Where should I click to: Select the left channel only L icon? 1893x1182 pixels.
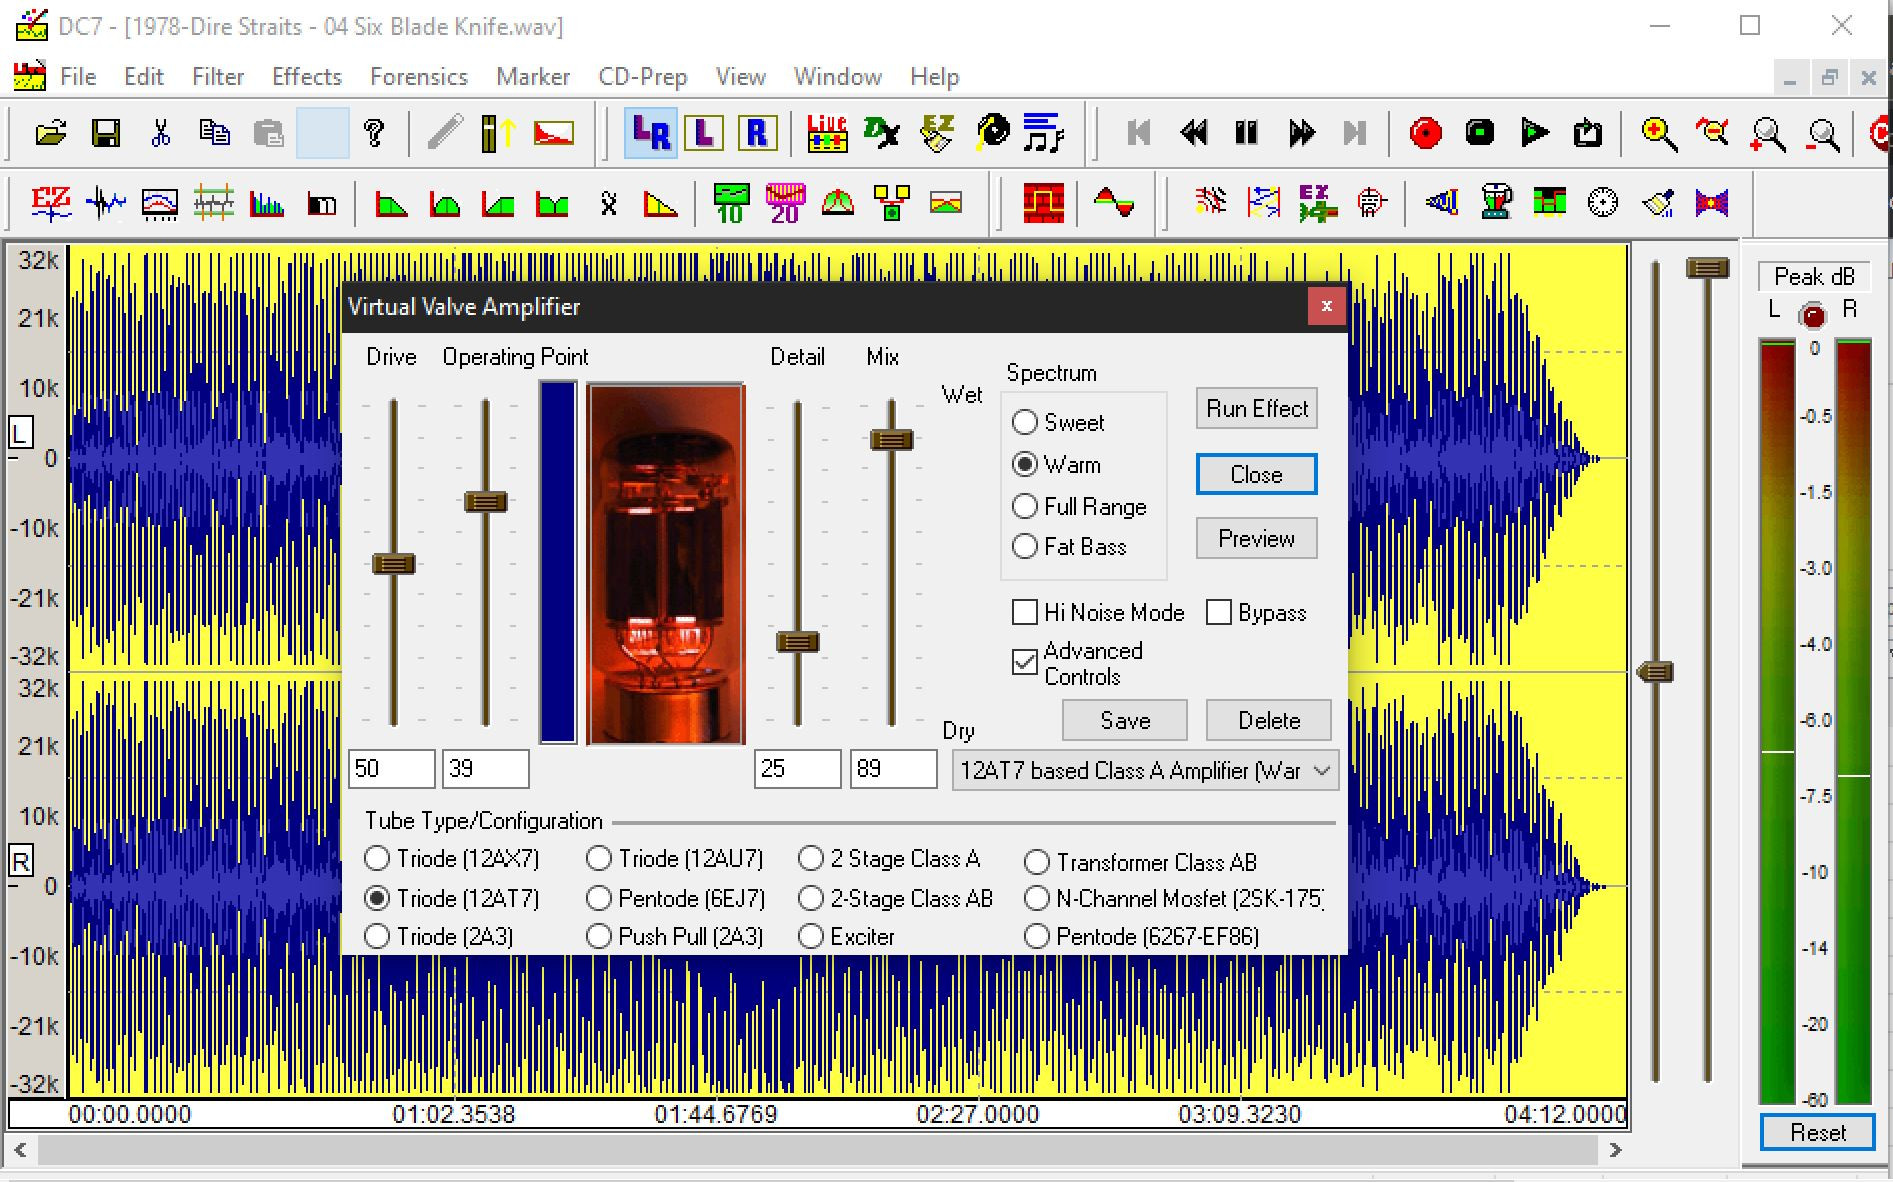704,133
